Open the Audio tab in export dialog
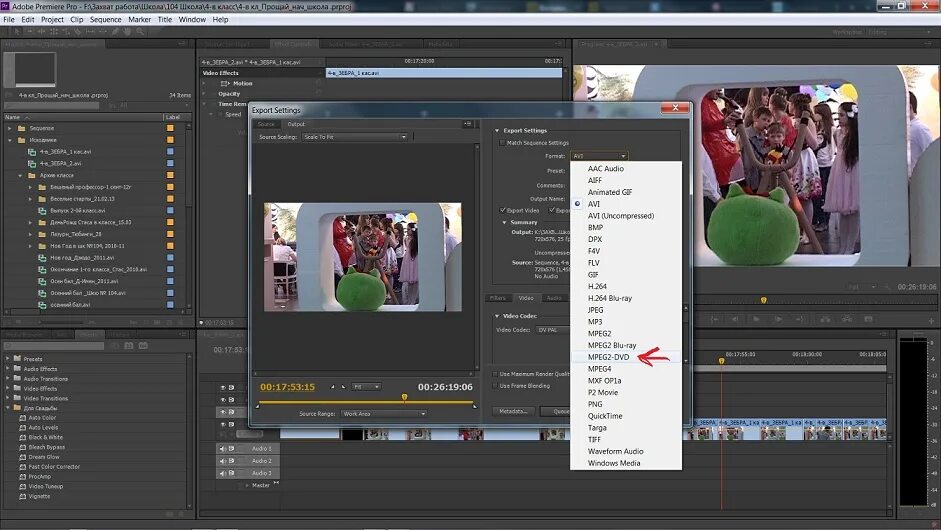 [554, 298]
